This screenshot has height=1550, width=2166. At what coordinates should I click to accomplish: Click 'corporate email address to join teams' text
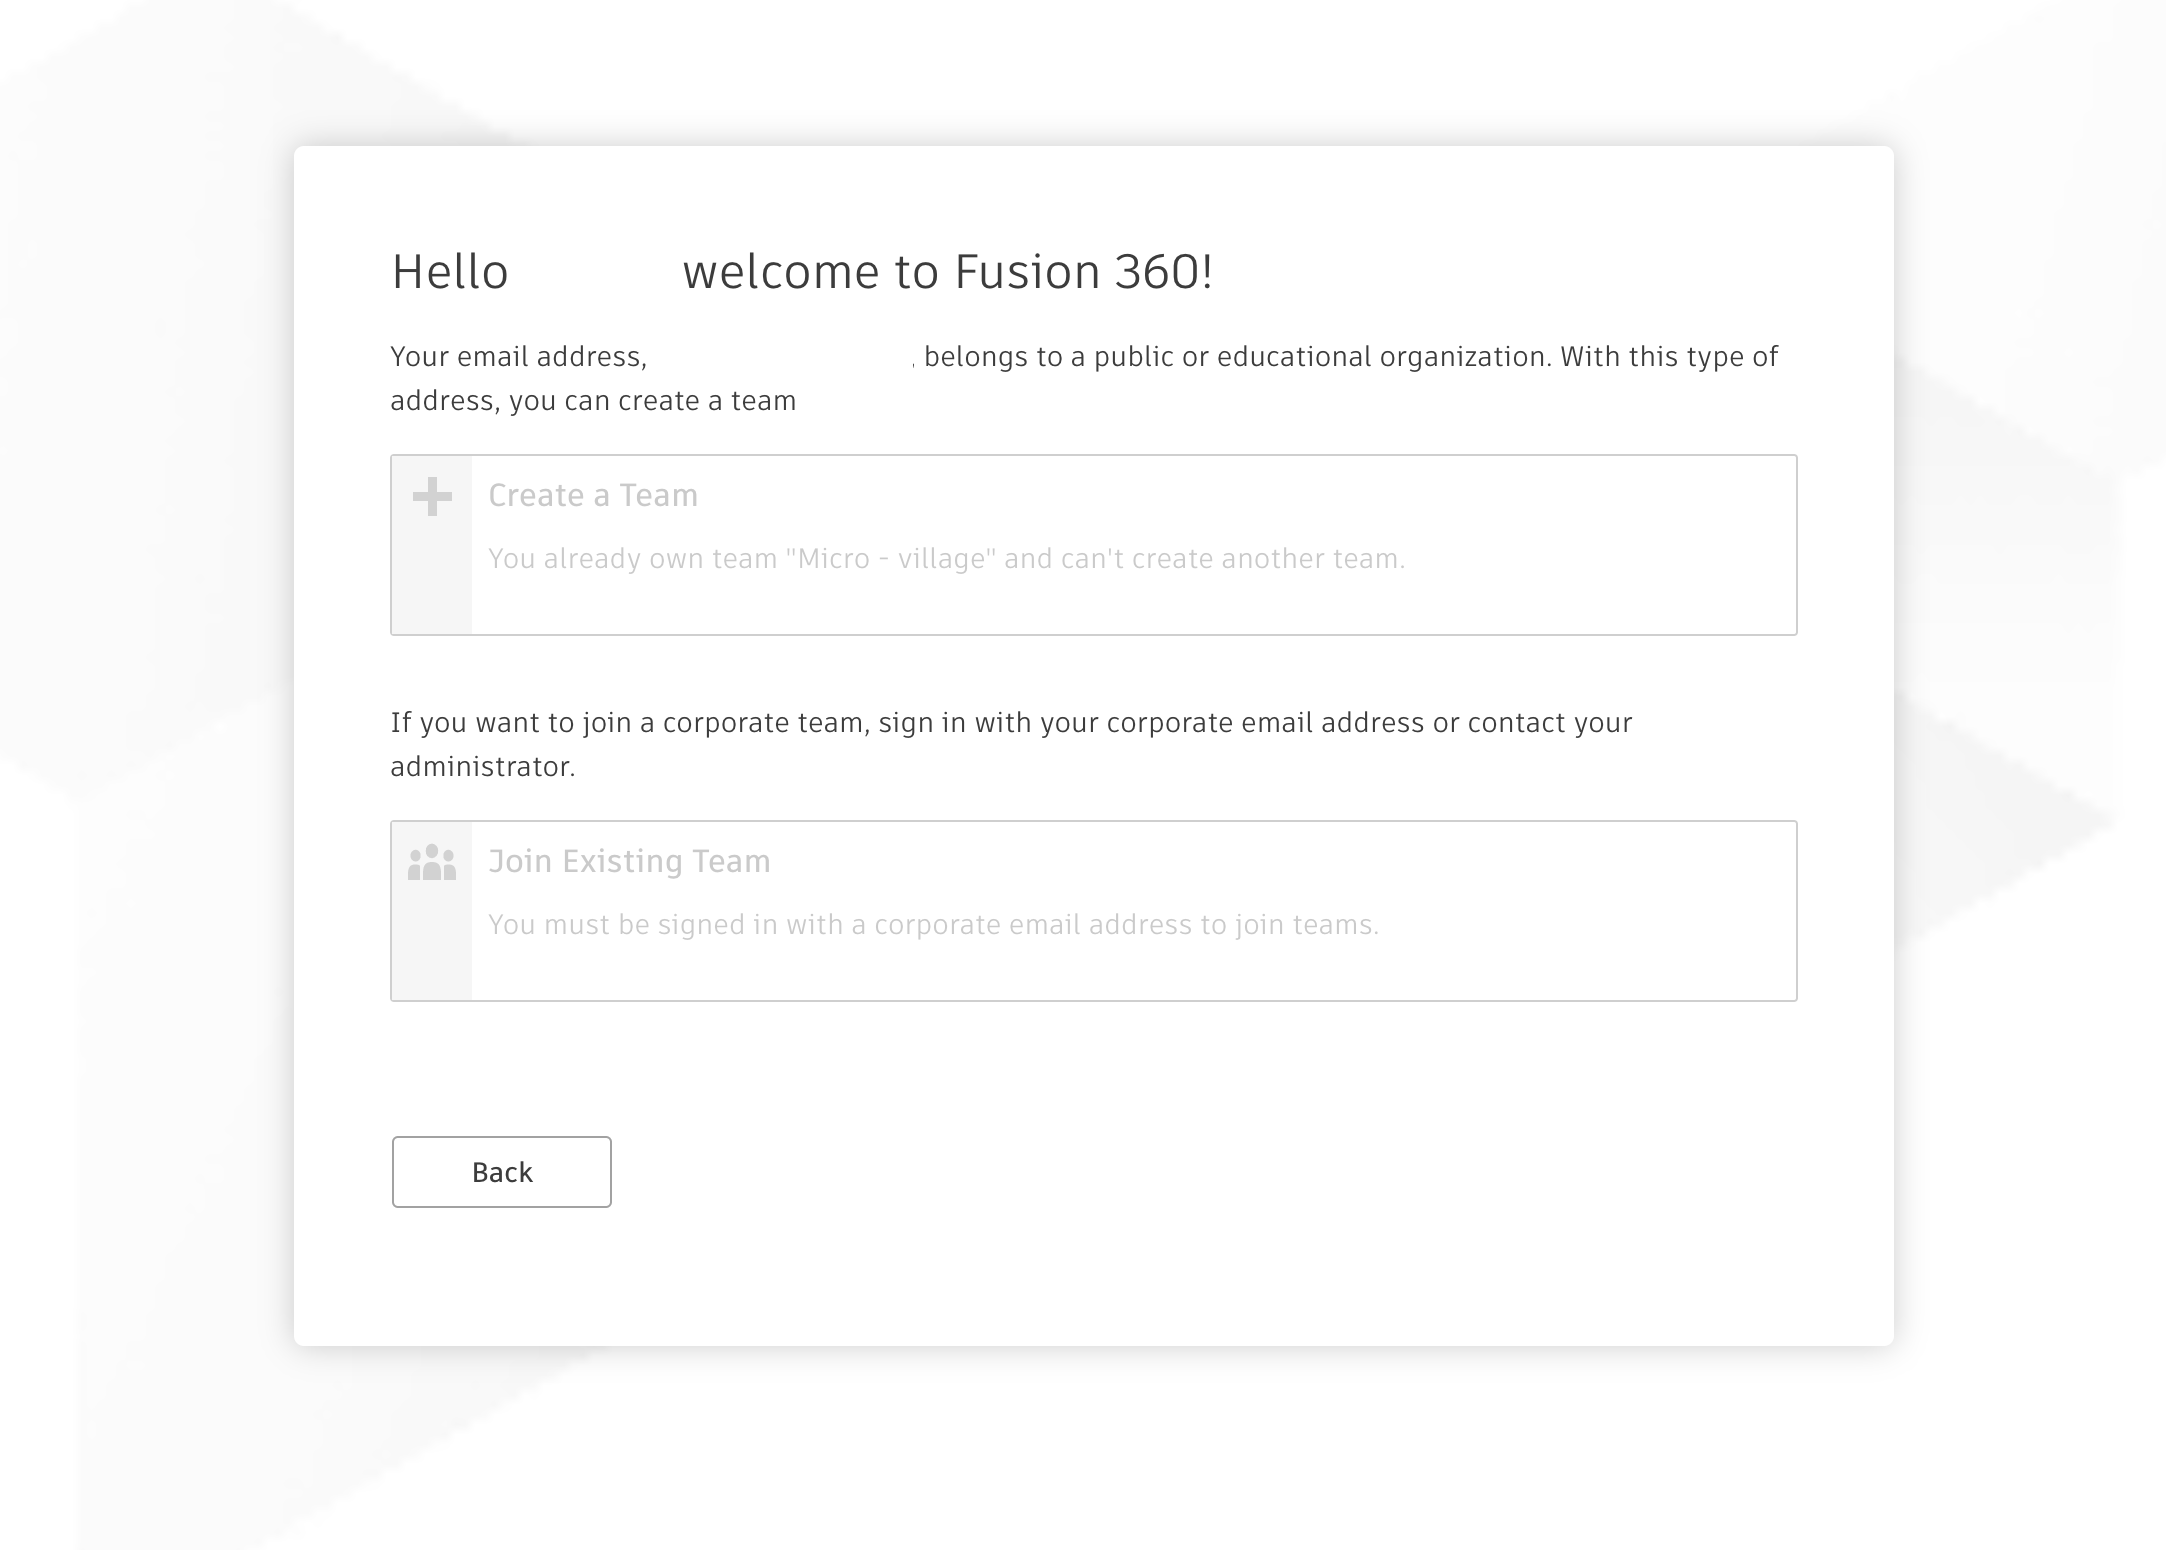[x=1126, y=925]
